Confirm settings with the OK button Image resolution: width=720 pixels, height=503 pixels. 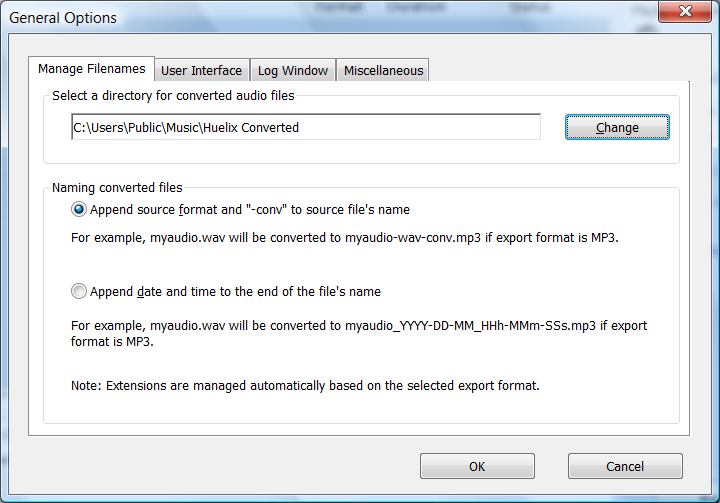(x=477, y=466)
